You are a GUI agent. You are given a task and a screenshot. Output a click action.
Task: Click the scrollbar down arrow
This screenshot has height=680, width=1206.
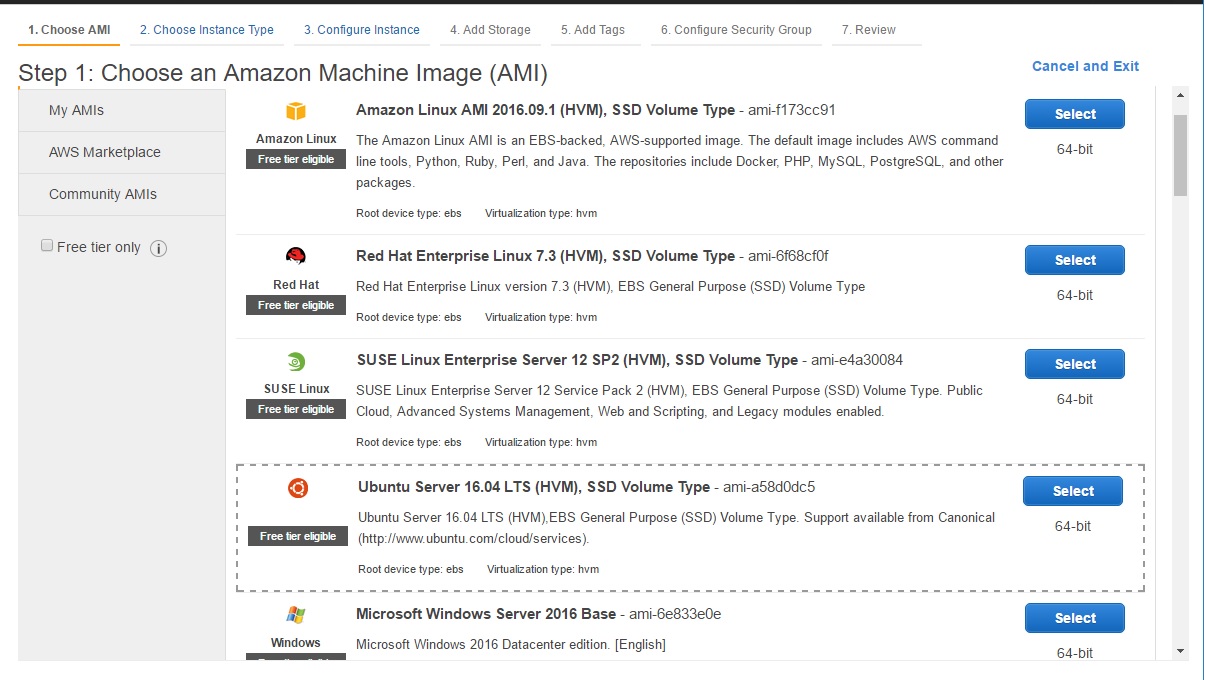[x=1180, y=651]
